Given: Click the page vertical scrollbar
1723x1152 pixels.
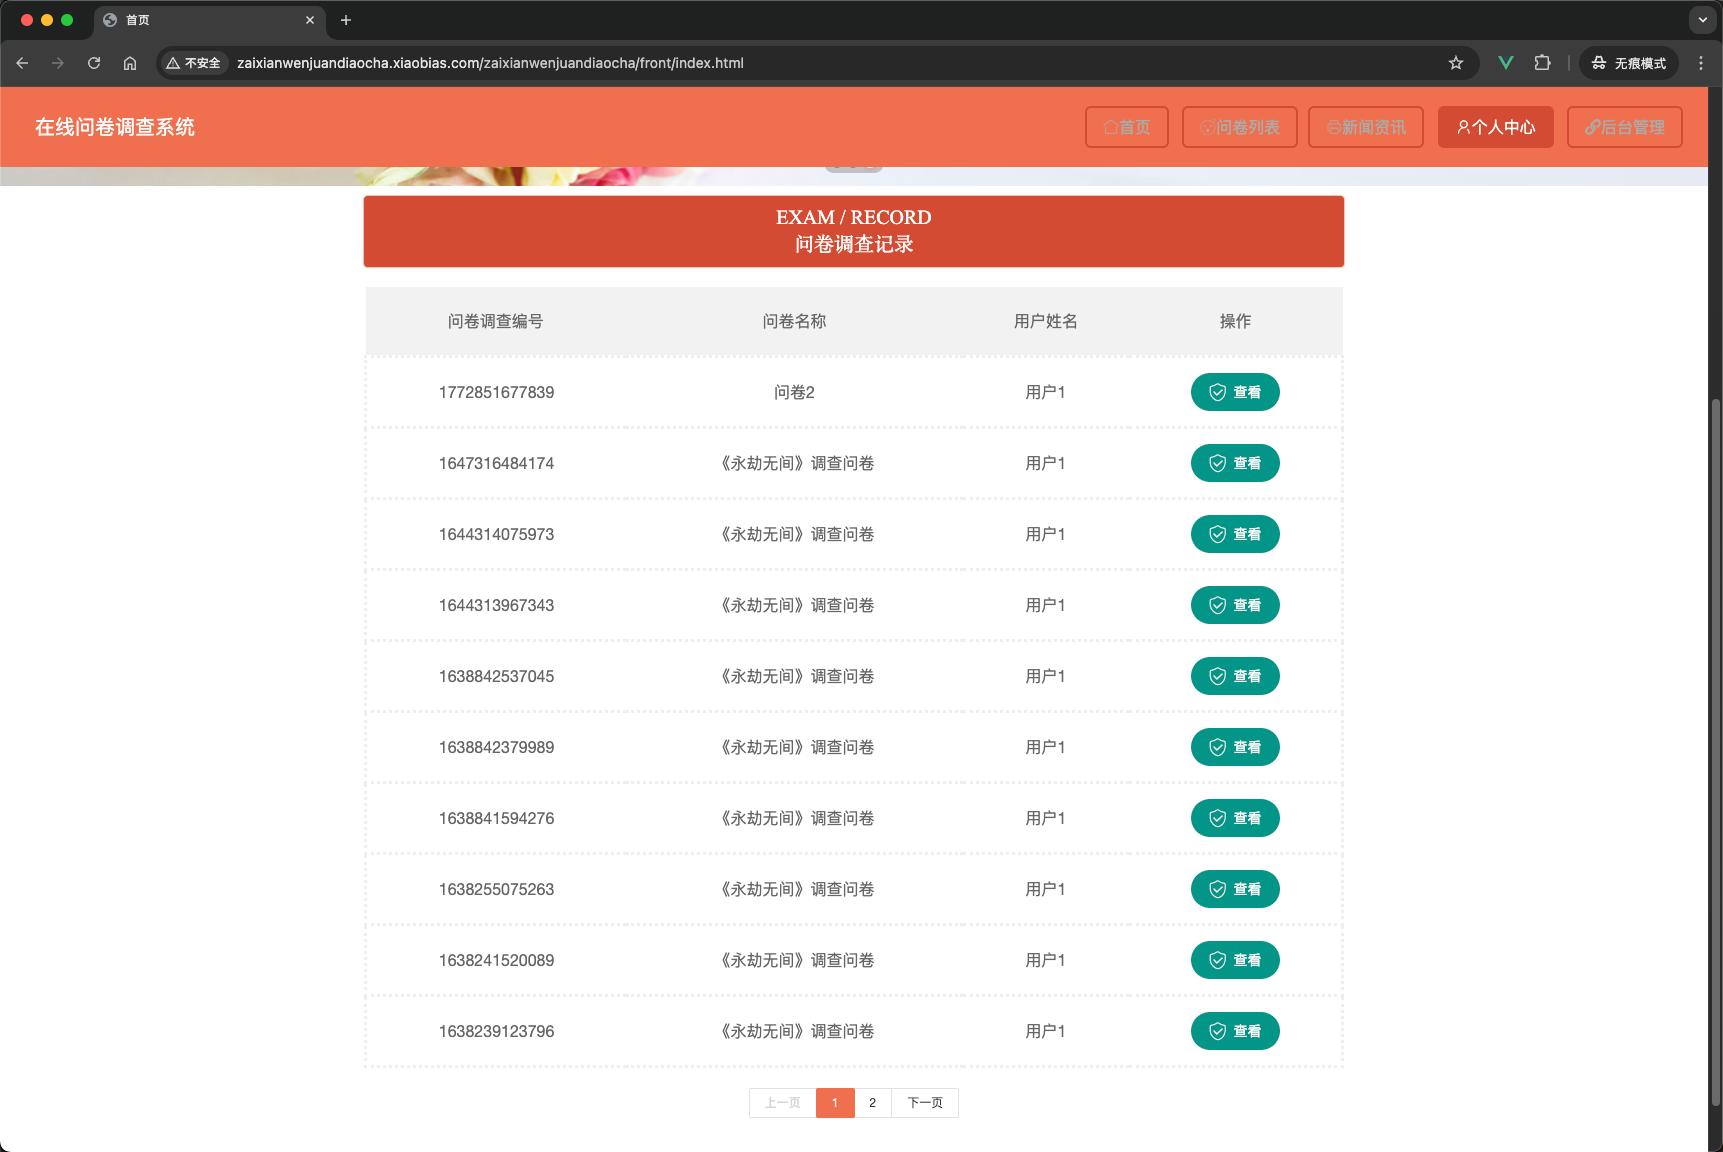Looking at the screenshot, I should pos(1716,750).
